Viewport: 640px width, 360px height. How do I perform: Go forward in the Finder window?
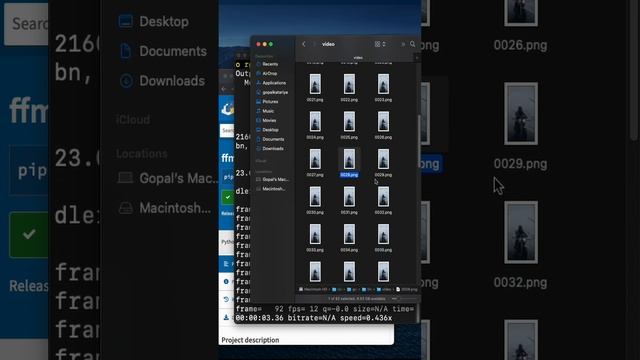click(314, 44)
